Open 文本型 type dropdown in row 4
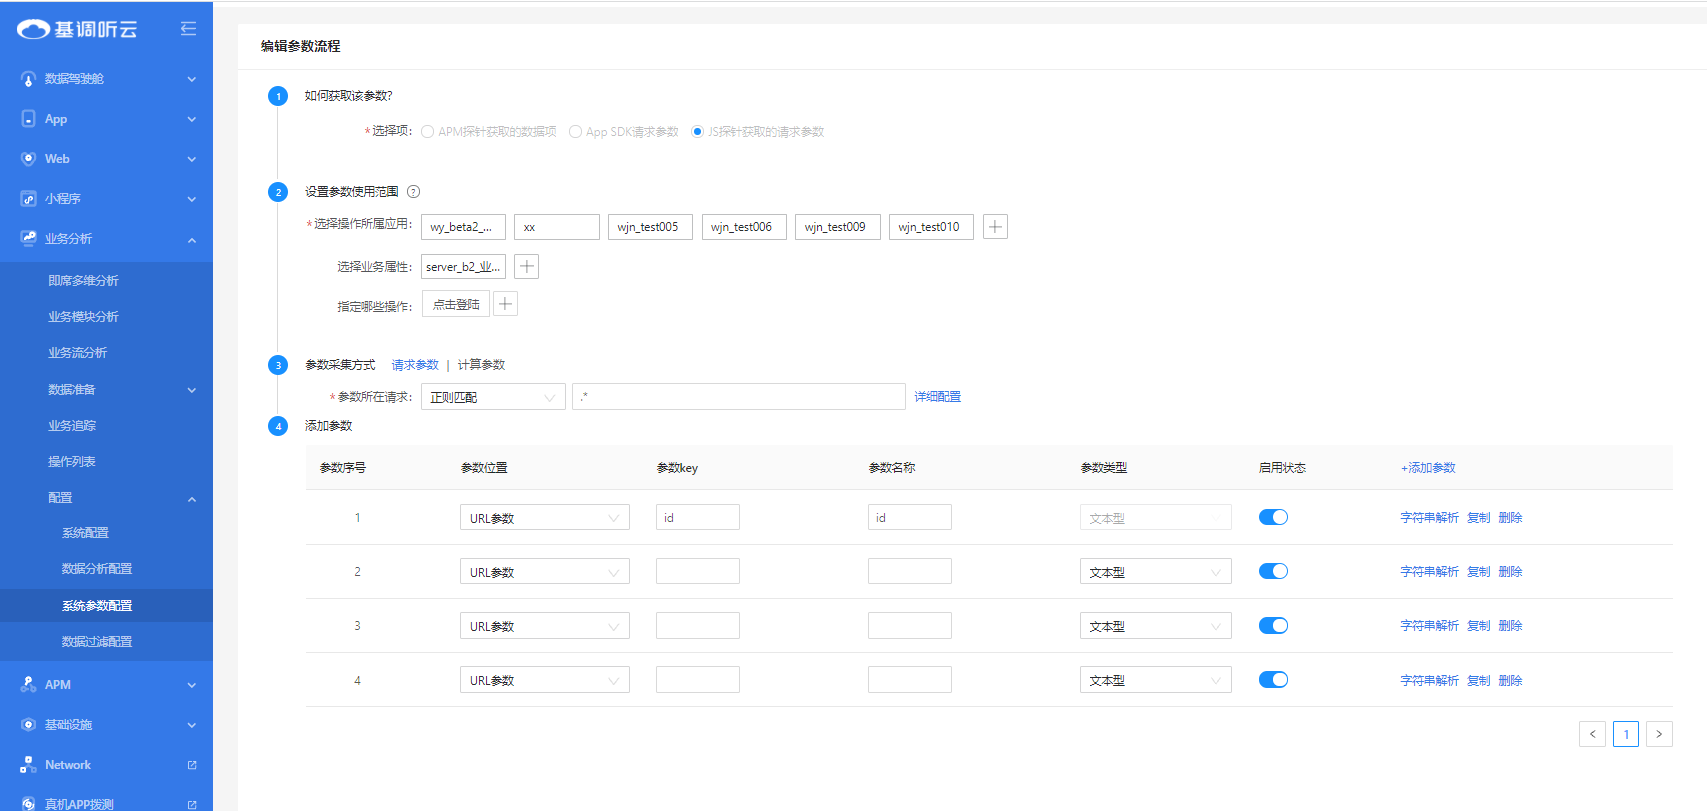Viewport: 1707px width, 811px height. click(1156, 680)
